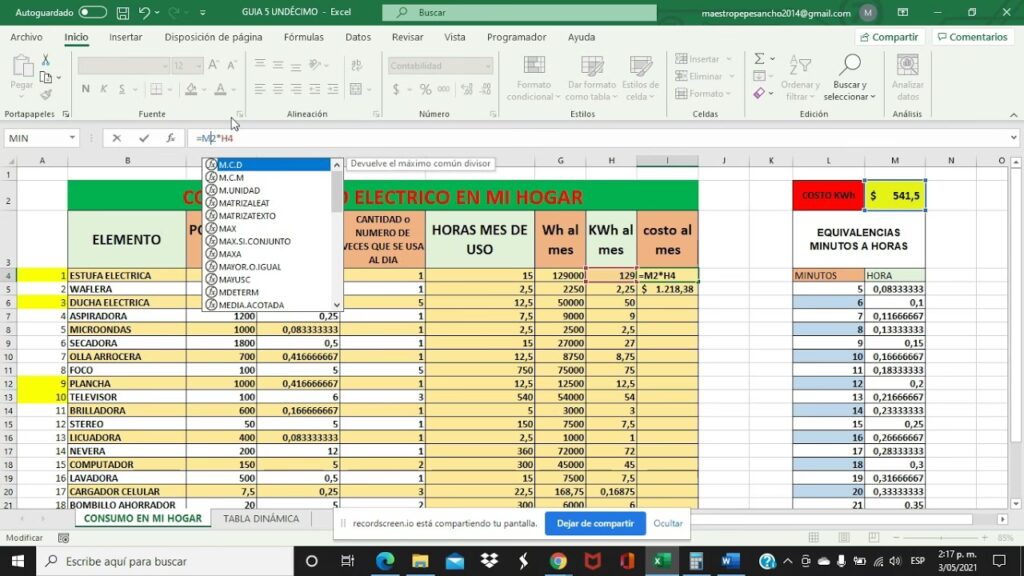Cancel formula entry with X icon
1024x576 pixels.
coord(117,138)
